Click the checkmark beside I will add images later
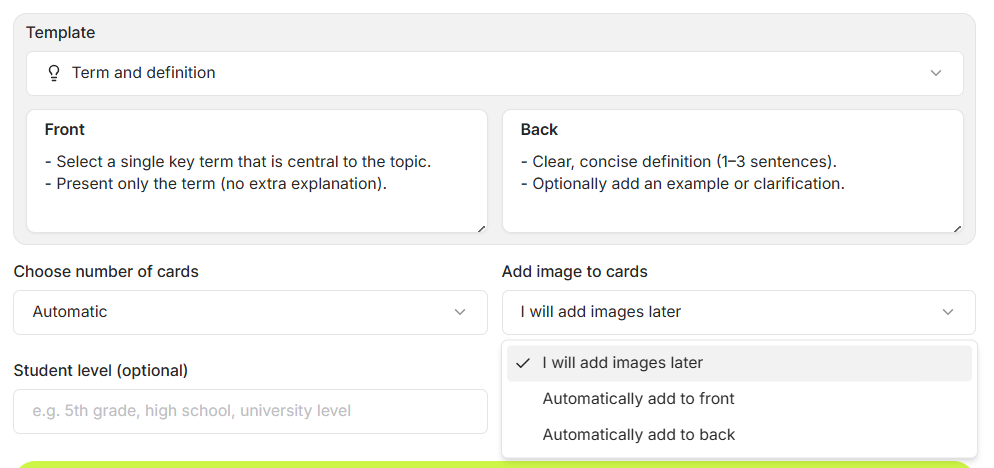 point(523,363)
